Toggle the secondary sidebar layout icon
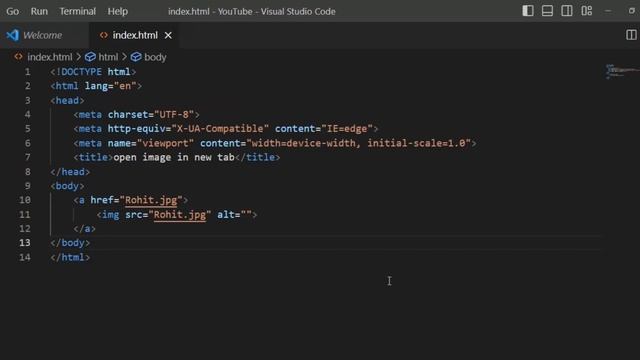Image resolution: width=640 pixels, height=360 pixels. tap(567, 11)
